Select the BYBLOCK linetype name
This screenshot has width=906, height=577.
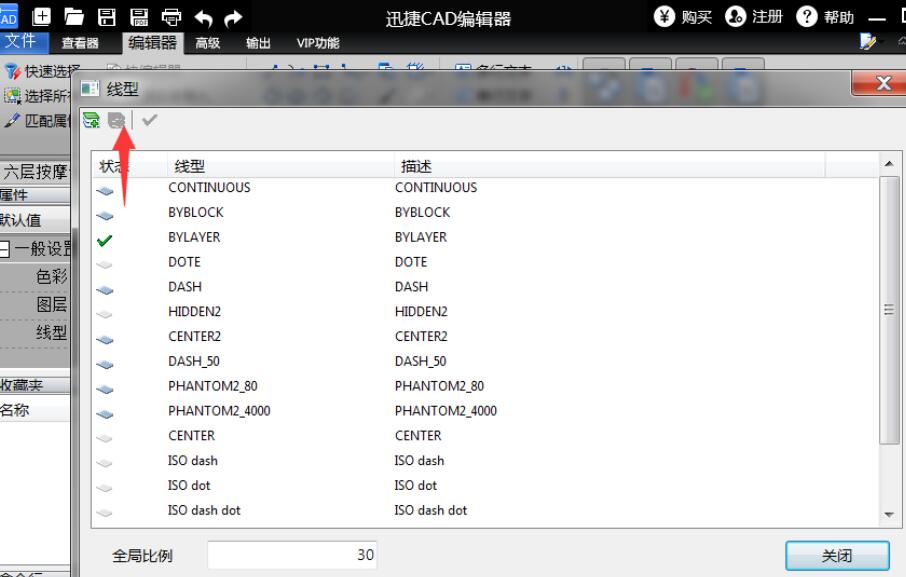[x=196, y=213]
